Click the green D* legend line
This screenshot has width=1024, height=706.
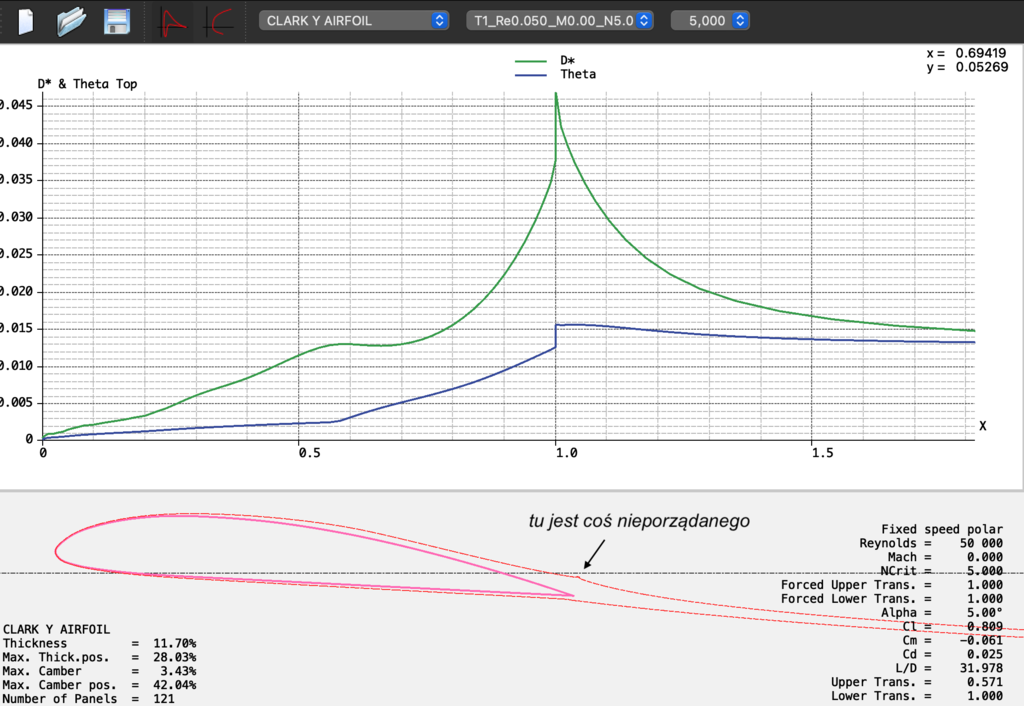click(x=535, y=61)
